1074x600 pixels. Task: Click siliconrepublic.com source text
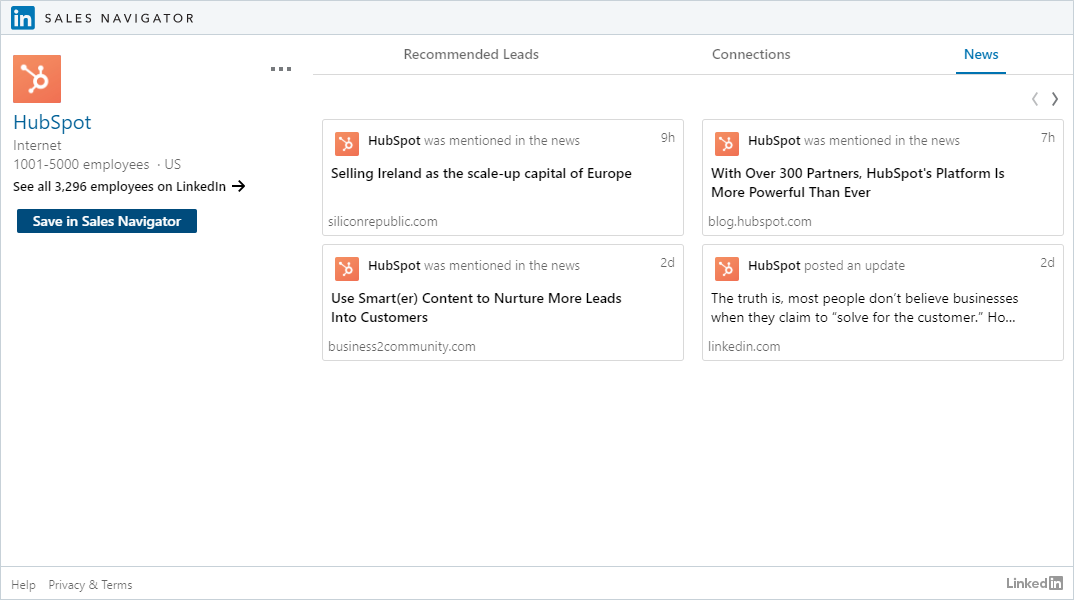tap(383, 221)
